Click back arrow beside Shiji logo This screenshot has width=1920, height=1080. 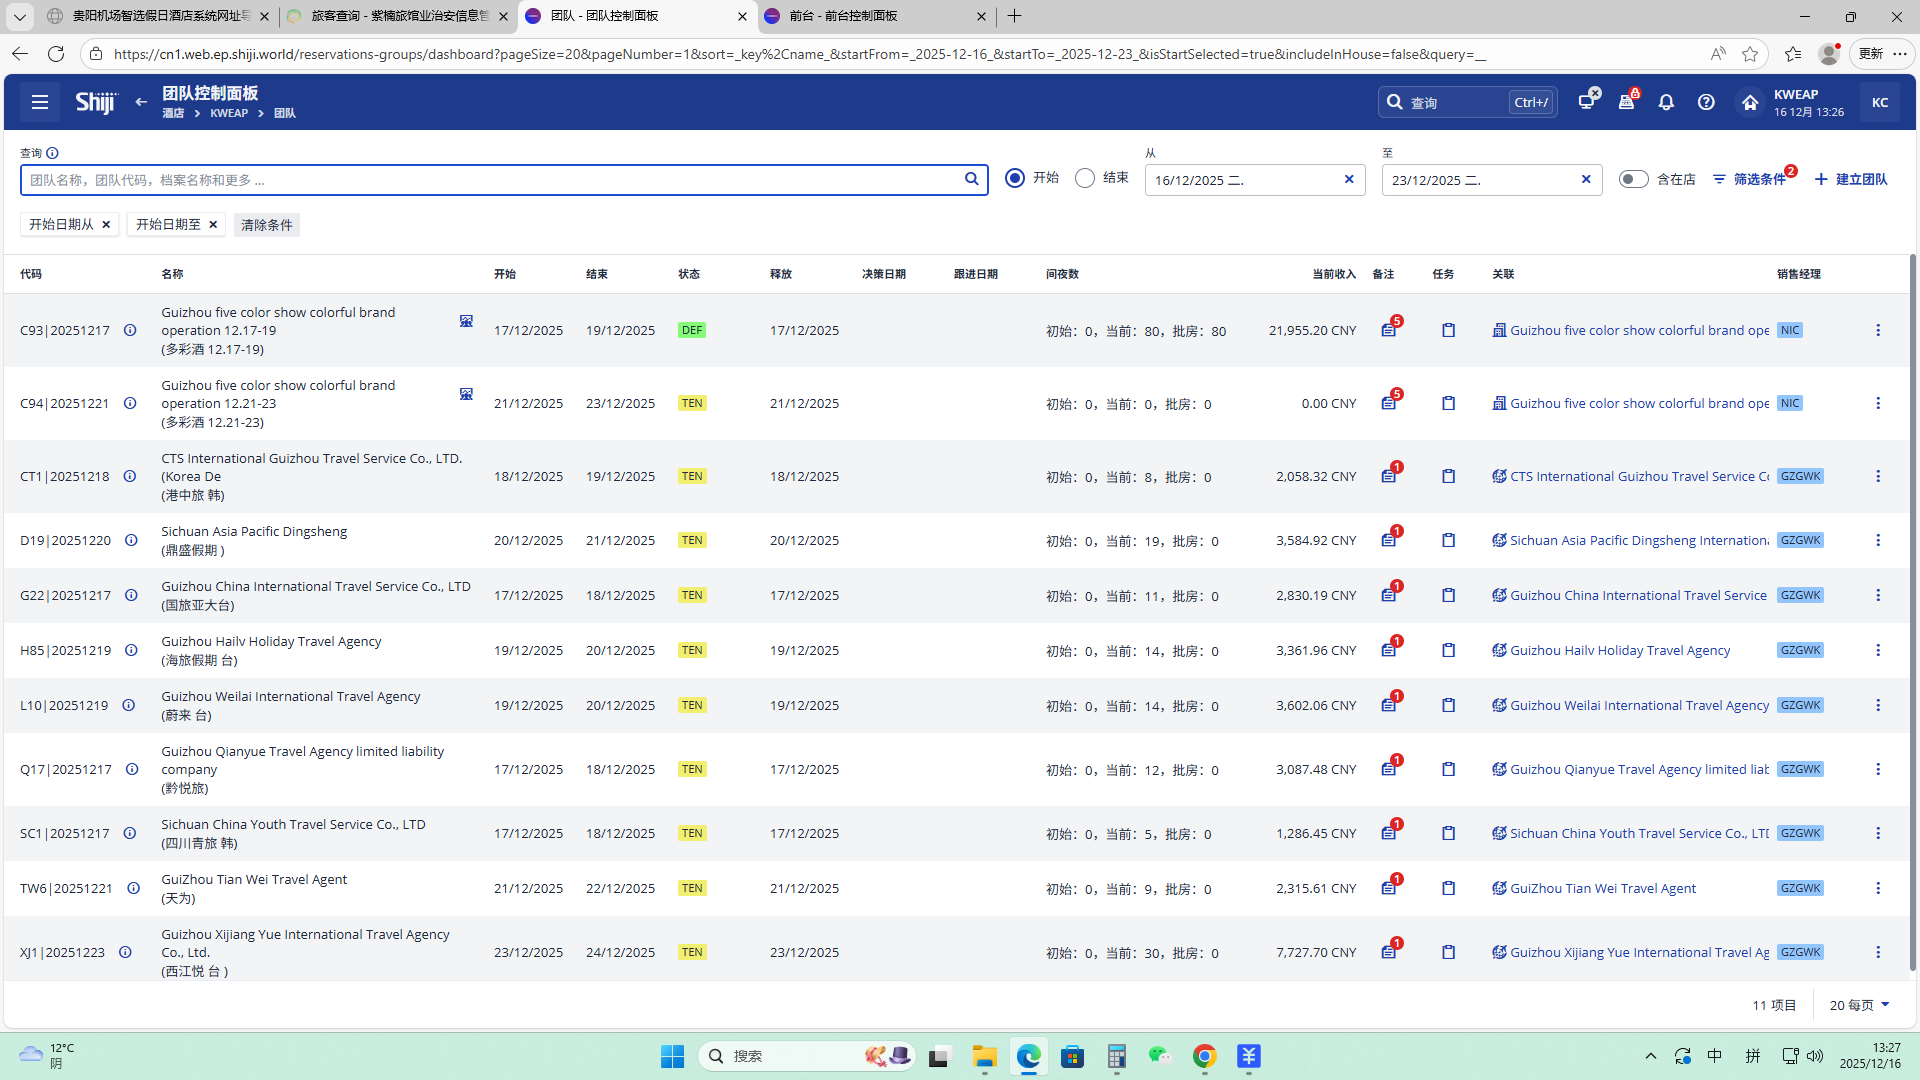pyautogui.click(x=141, y=102)
